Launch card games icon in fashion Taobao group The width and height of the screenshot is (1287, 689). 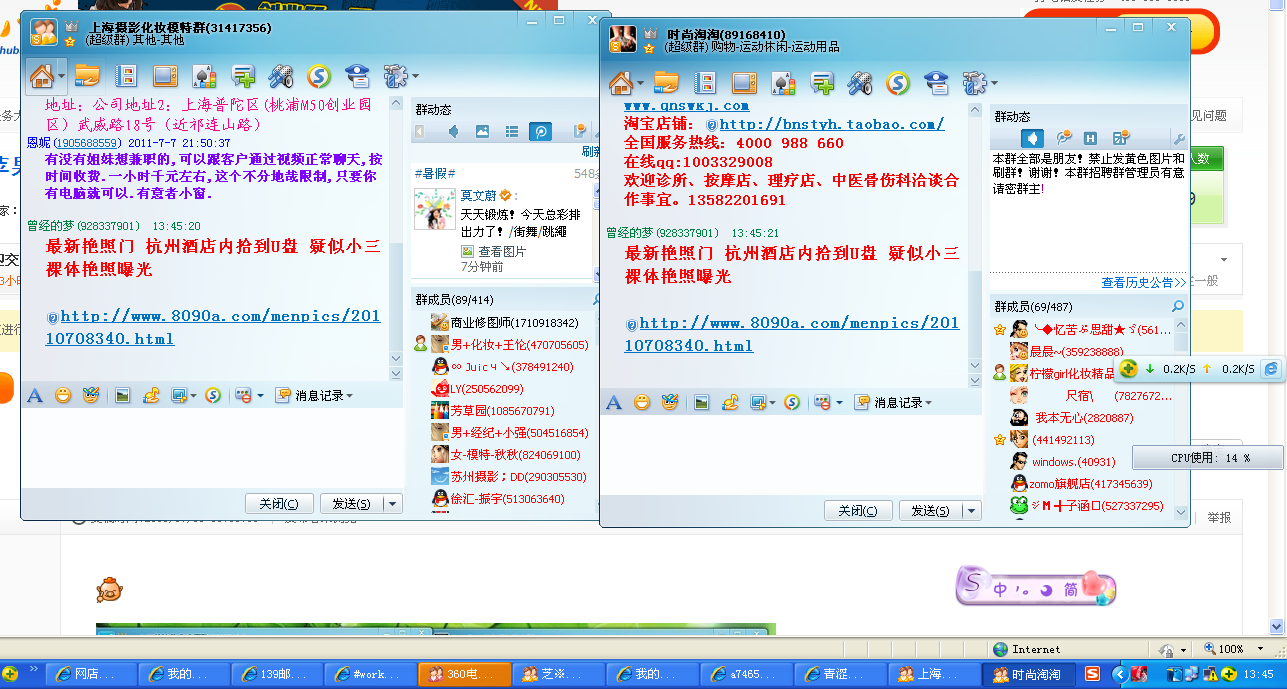pyautogui.click(x=783, y=83)
